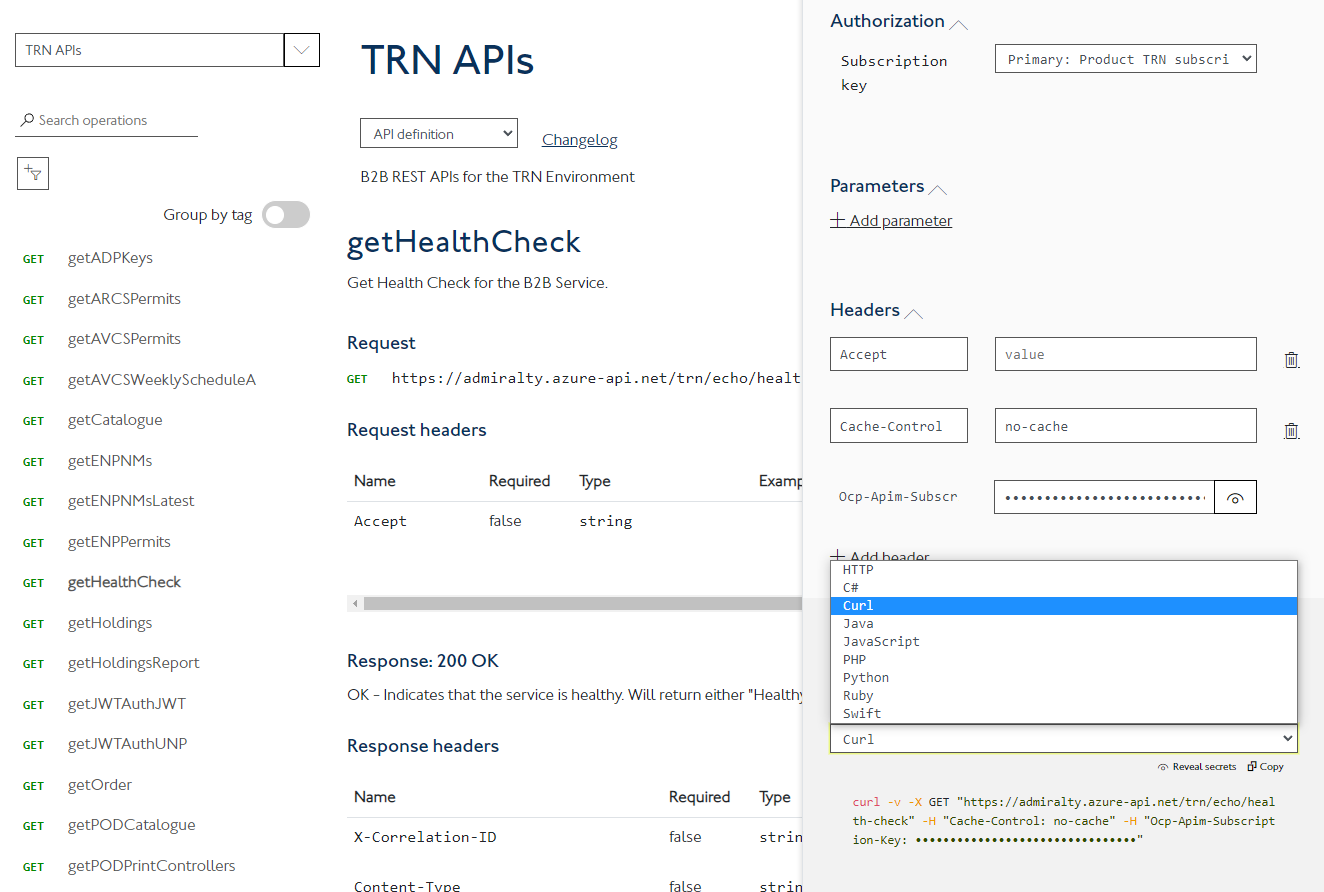
Task: Click the Copy code snippet icon
Action: click(1265, 767)
